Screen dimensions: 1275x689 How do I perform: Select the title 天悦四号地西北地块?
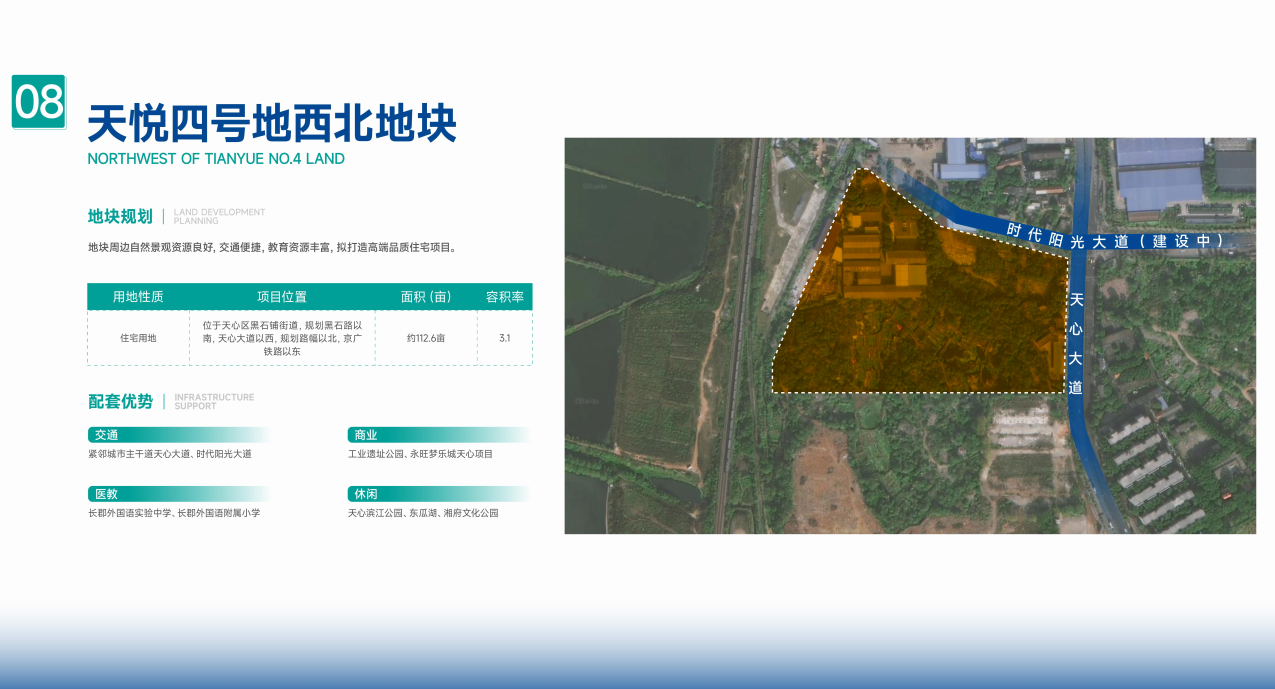click(272, 125)
